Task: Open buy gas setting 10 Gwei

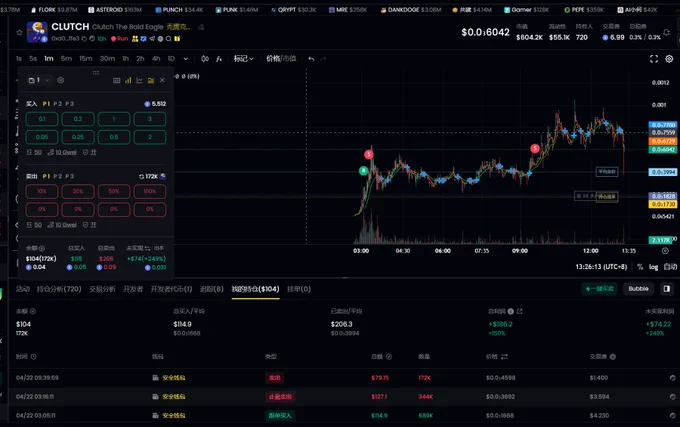Action: [62, 152]
